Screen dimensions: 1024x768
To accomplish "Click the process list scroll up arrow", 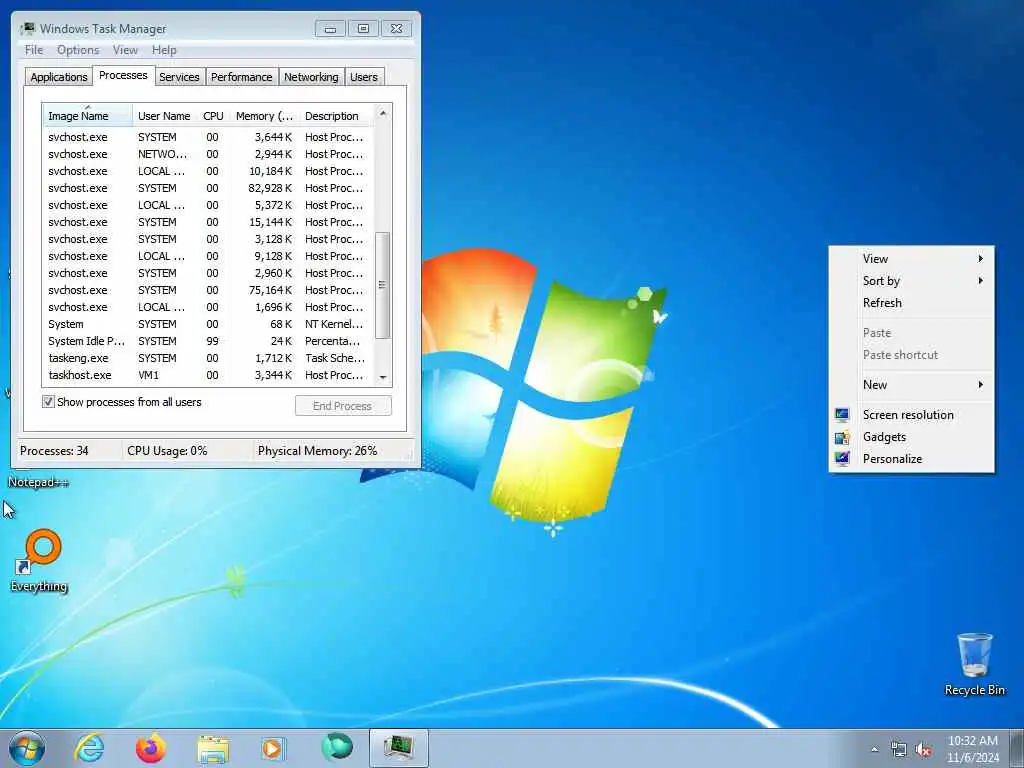I will coord(383,113).
